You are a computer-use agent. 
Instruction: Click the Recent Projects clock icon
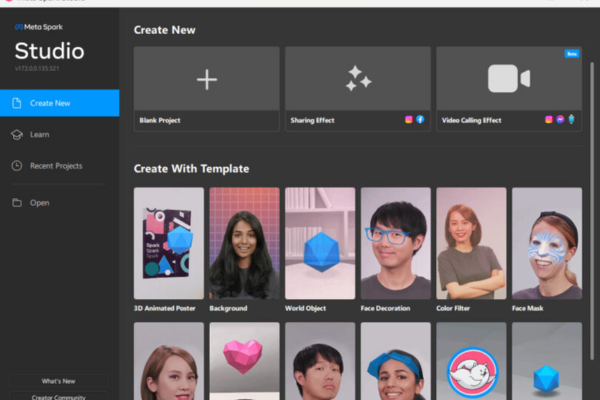[17, 166]
